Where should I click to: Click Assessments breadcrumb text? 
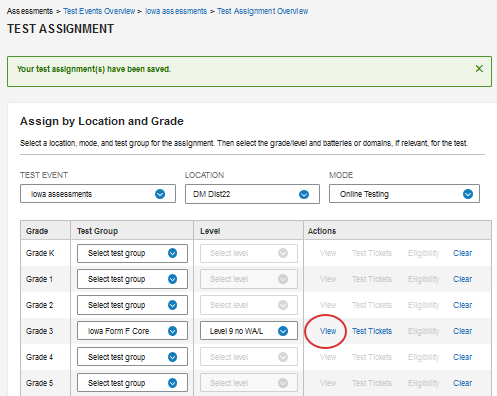(30, 11)
